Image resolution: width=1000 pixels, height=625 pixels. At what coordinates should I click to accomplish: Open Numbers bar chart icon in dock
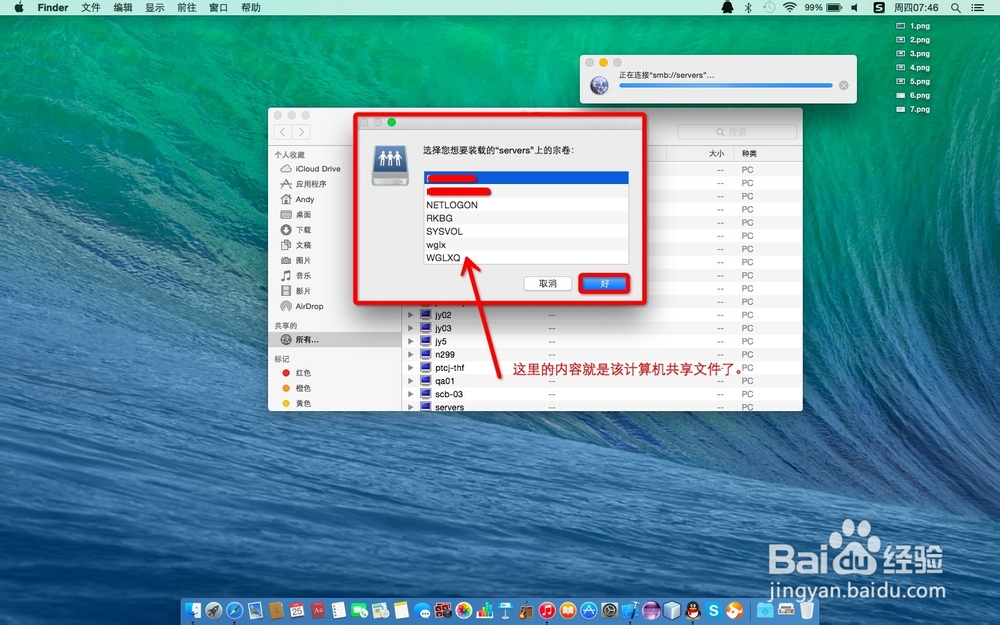tap(485, 610)
